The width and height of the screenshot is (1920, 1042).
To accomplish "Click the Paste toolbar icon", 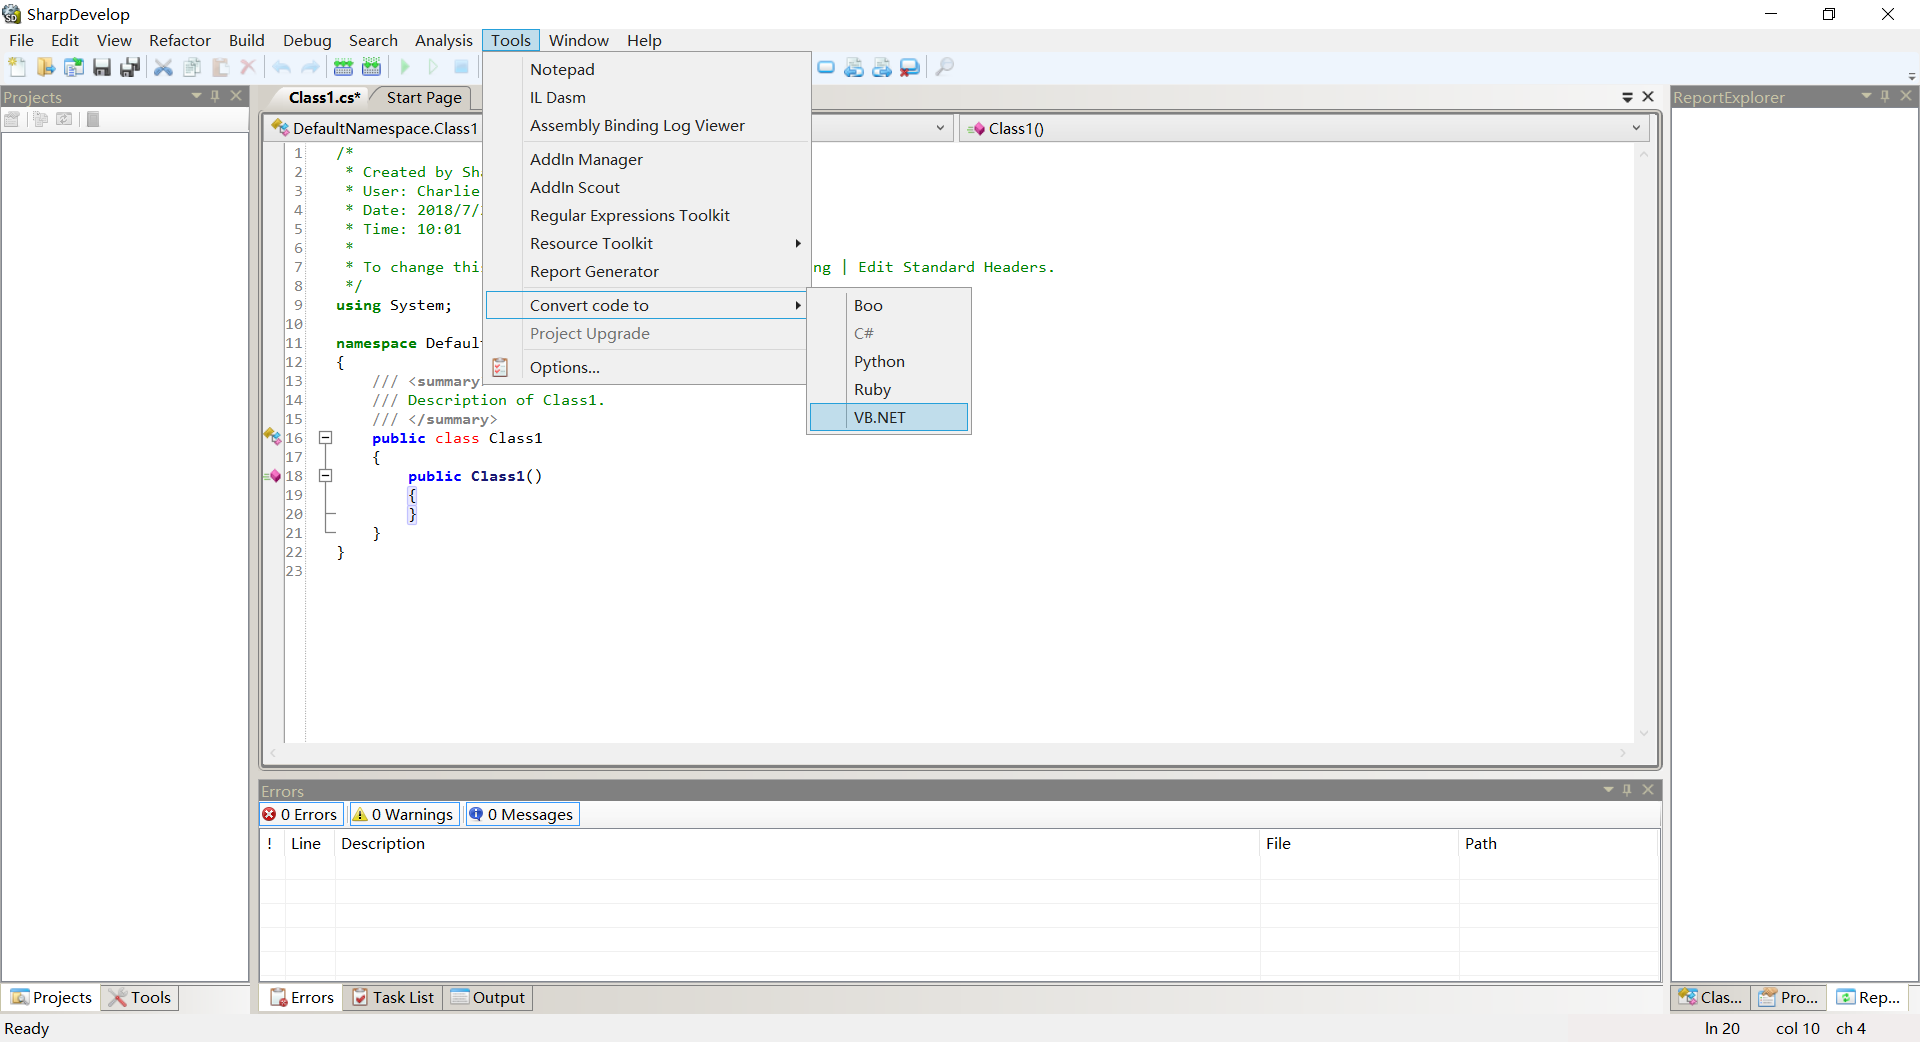I will click(220, 67).
